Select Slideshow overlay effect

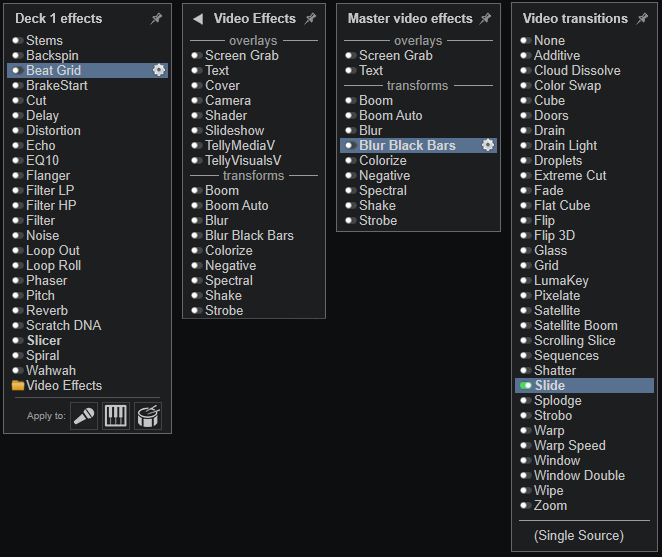coord(235,130)
